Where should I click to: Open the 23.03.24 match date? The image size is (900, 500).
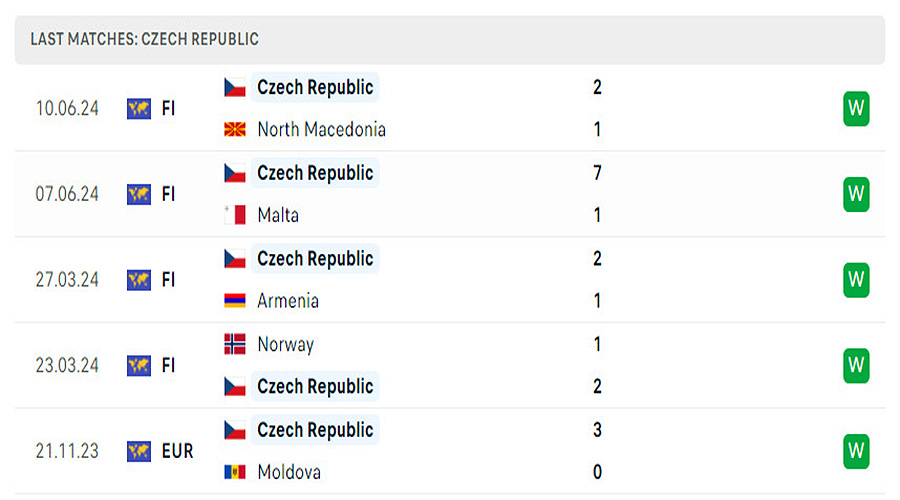(x=67, y=365)
